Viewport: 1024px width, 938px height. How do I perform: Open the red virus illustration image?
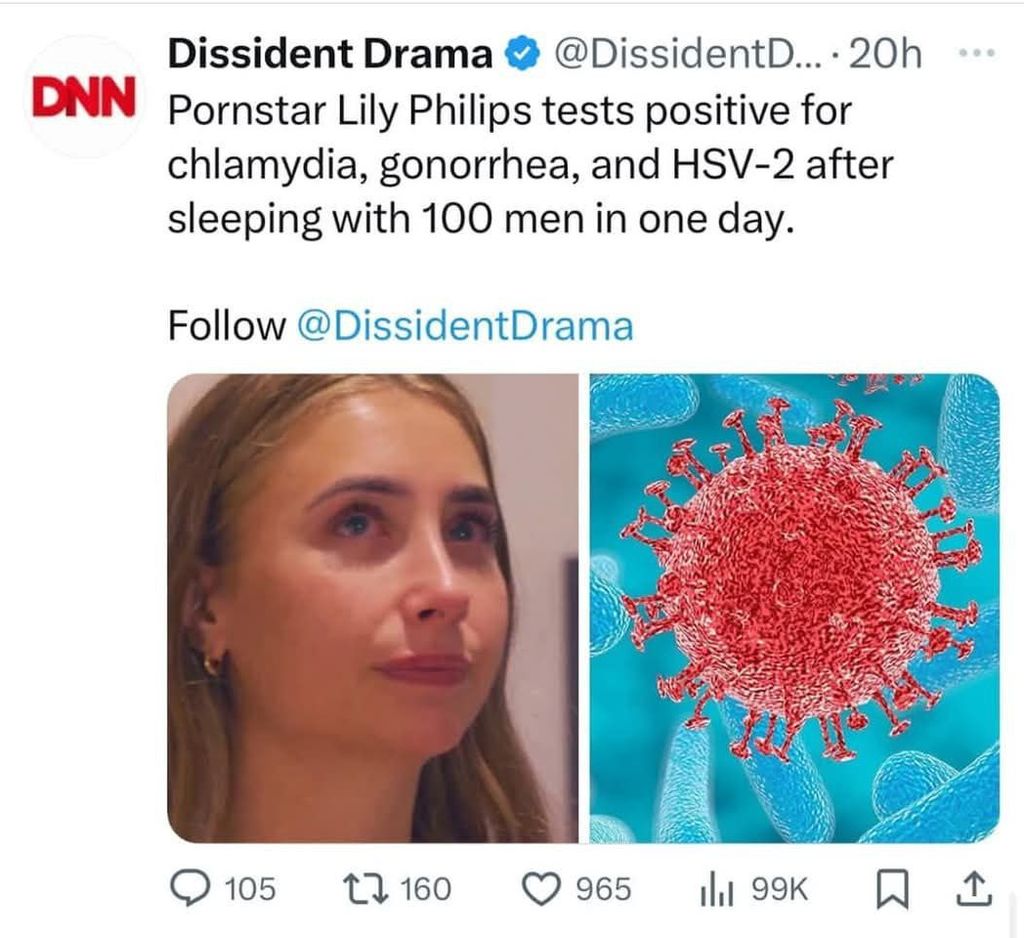(794, 608)
